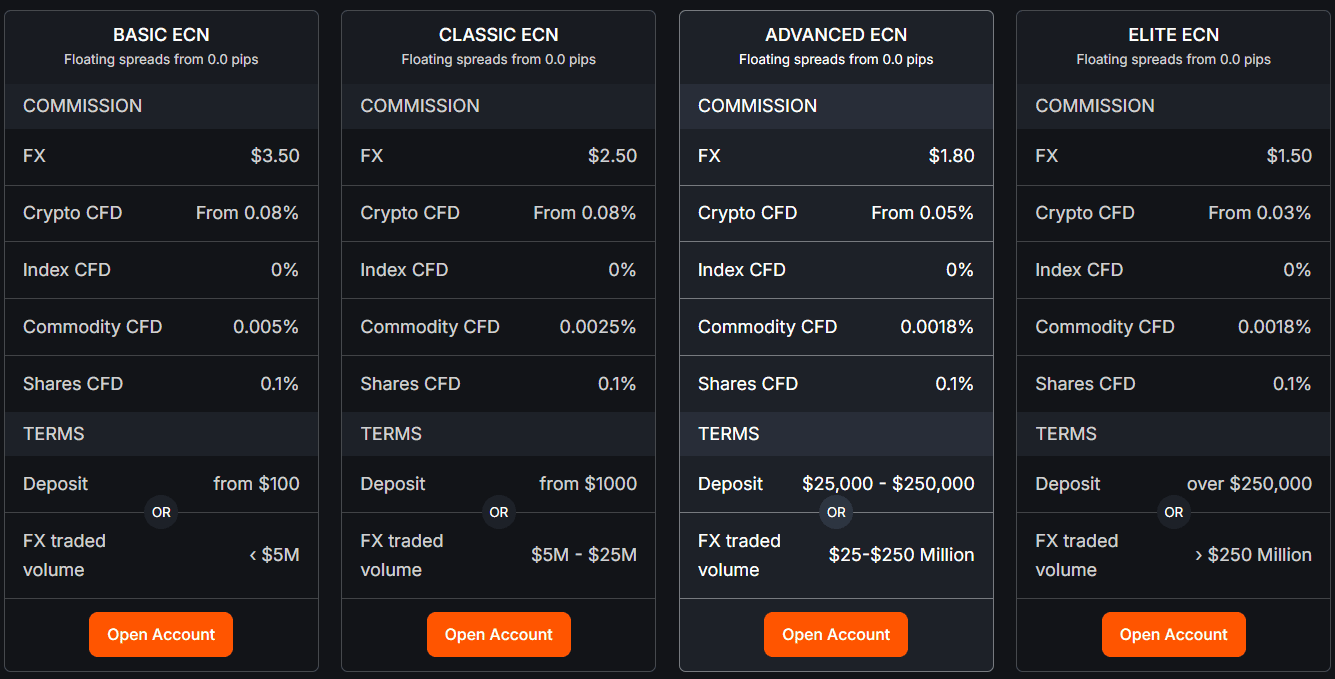This screenshot has width=1335, height=679.
Task: Click the OR badge on Basic ECN card
Action: tap(161, 512)
